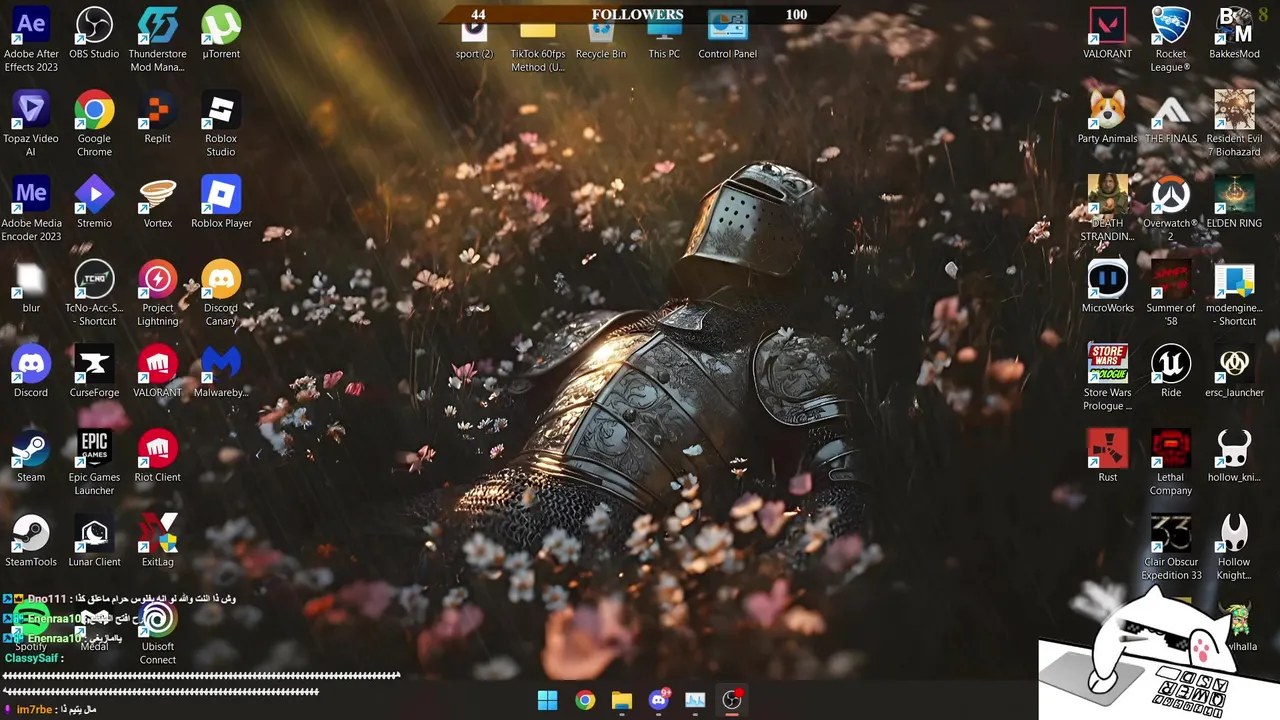Open Thunderstore Mod Manager desktop icon
Image resolution: width=1280 pixels, height=720 pixels.
pyautogui.click(x=157, y=40)
